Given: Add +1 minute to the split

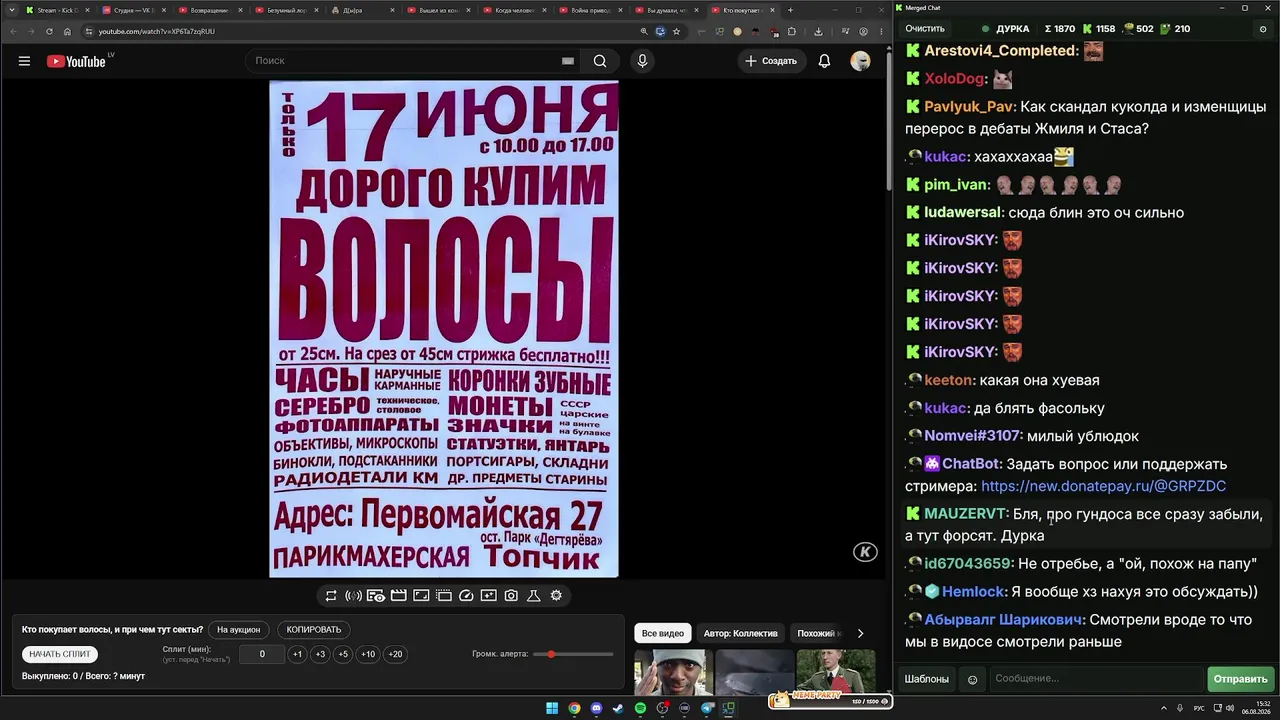Looking at the screenshot, I should pyautogui.click(x=297, y=654).
